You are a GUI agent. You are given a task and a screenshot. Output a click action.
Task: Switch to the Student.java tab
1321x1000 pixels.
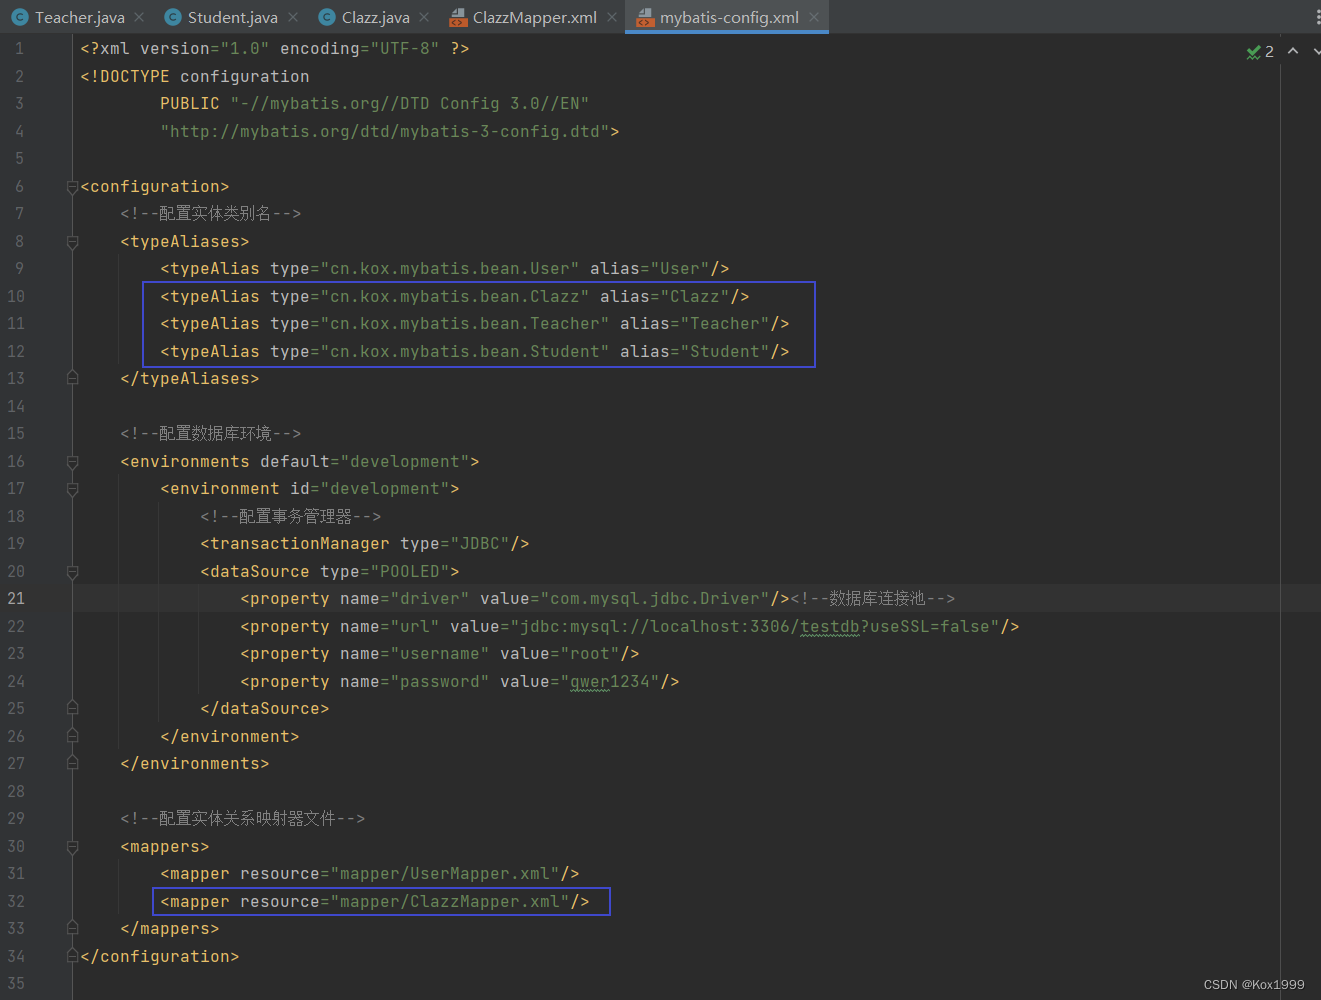click(232, 17)
